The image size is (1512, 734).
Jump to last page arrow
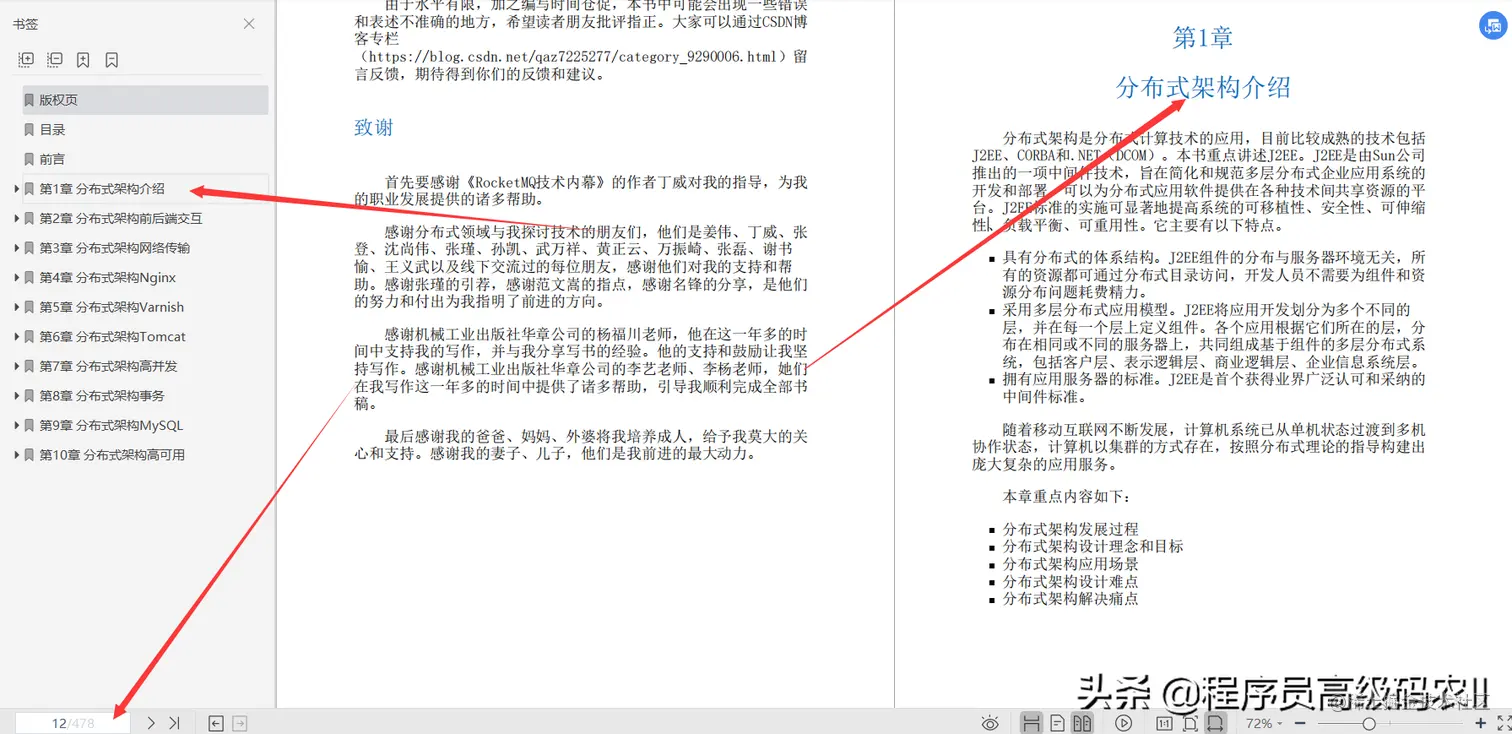[174, 723]
